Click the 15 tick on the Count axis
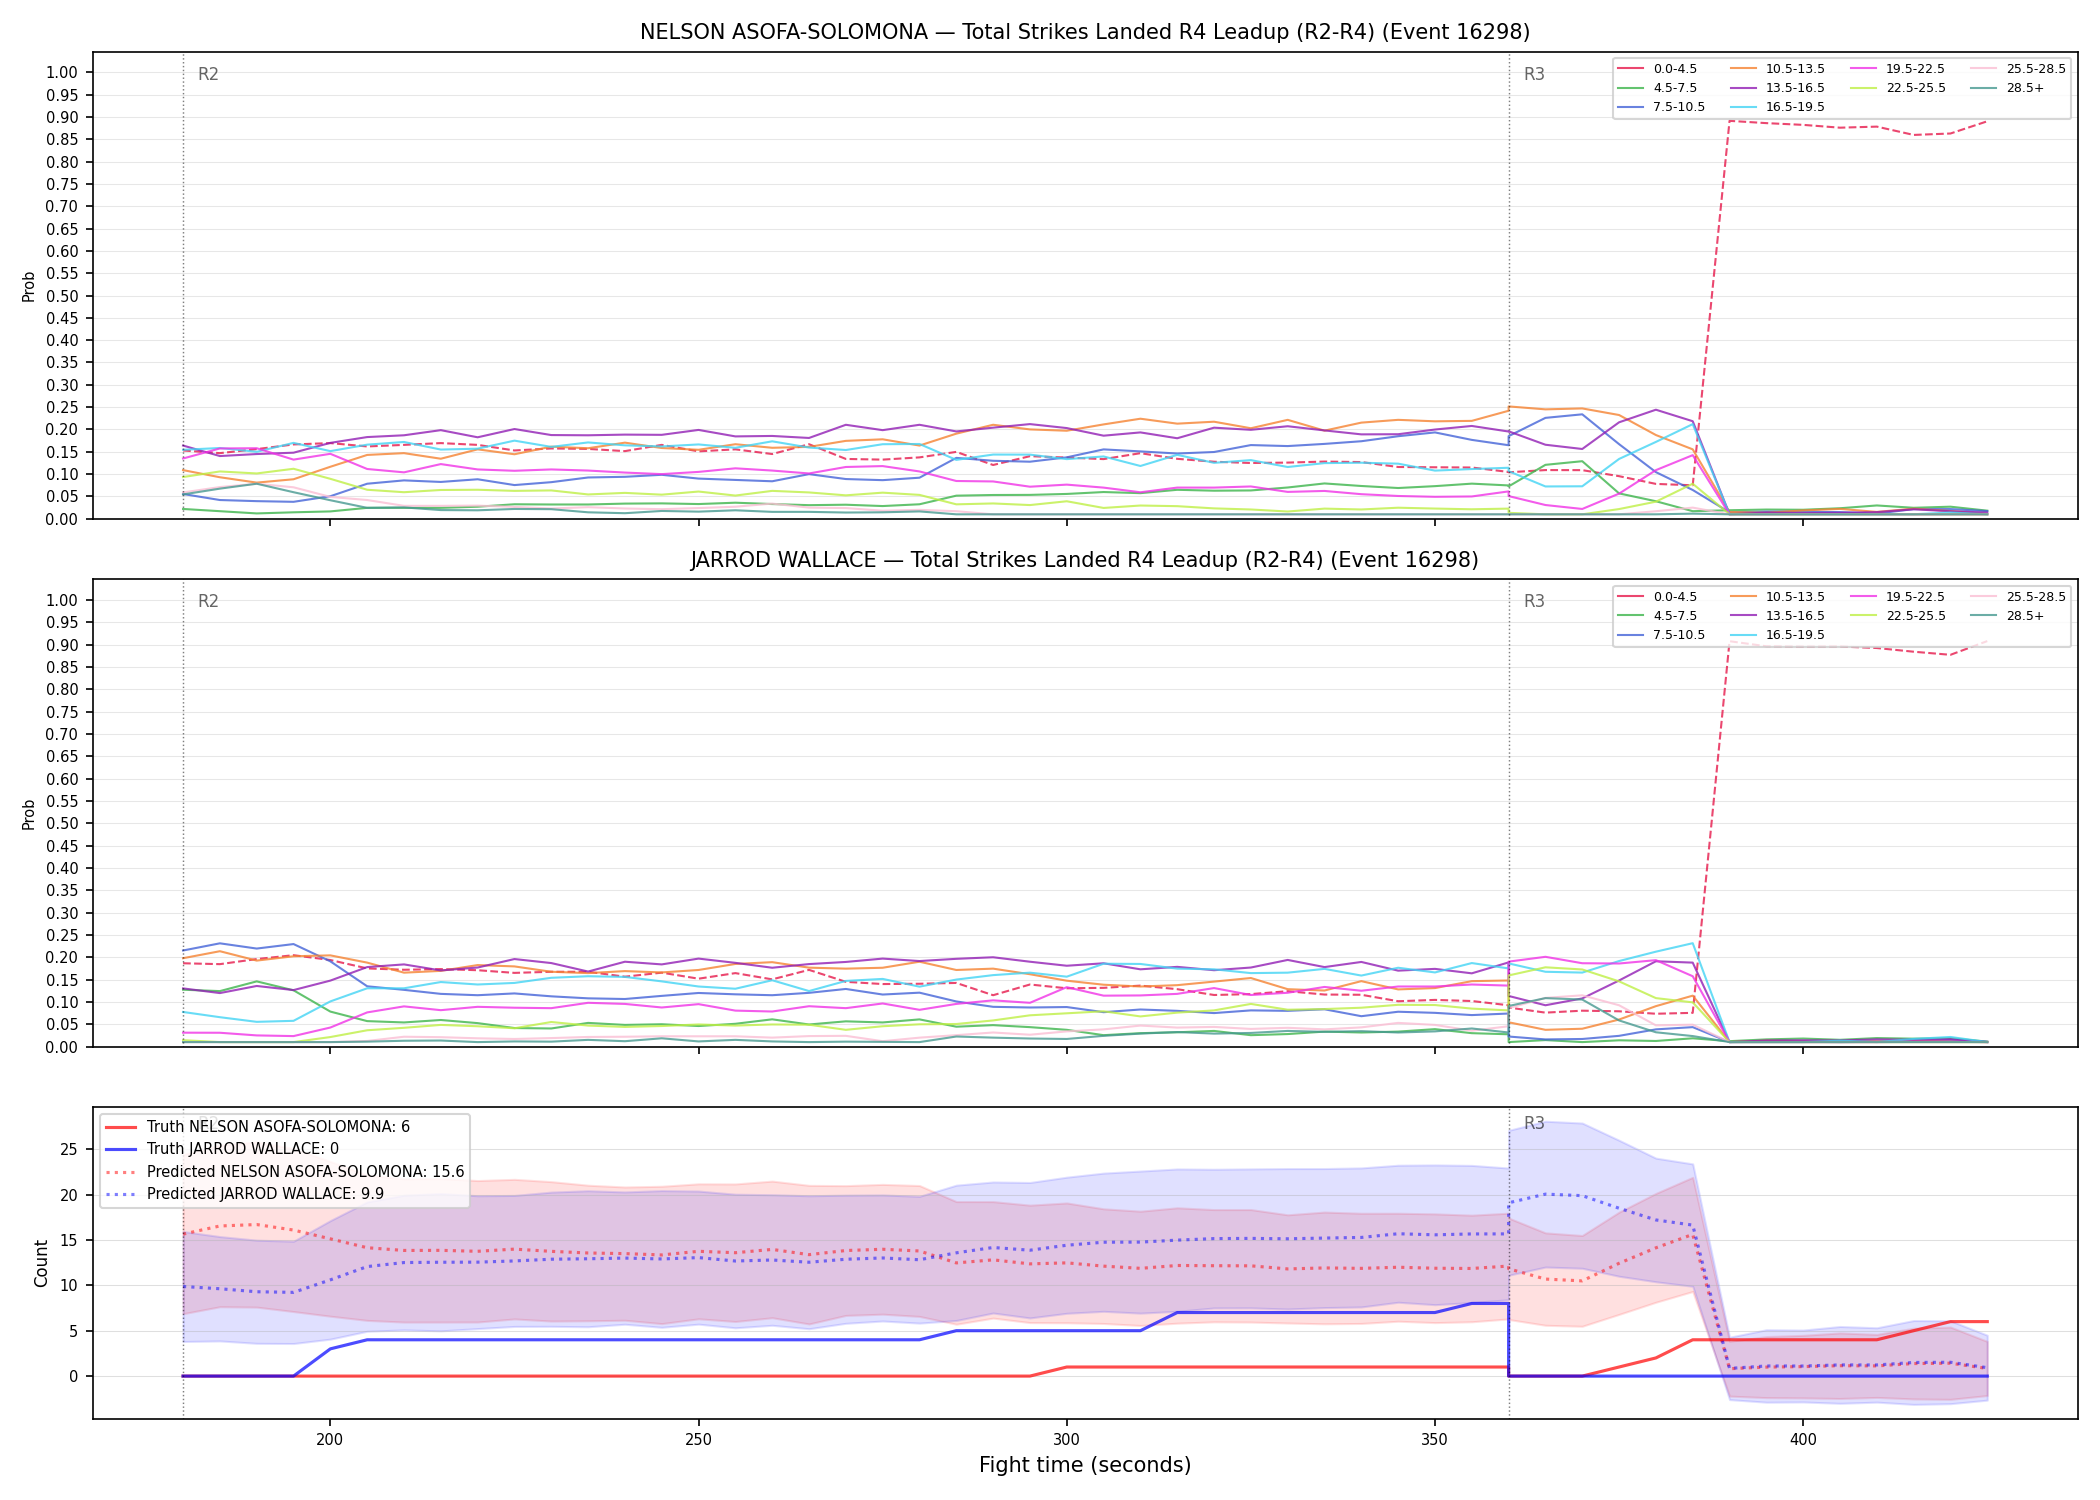 point(68,1240)
